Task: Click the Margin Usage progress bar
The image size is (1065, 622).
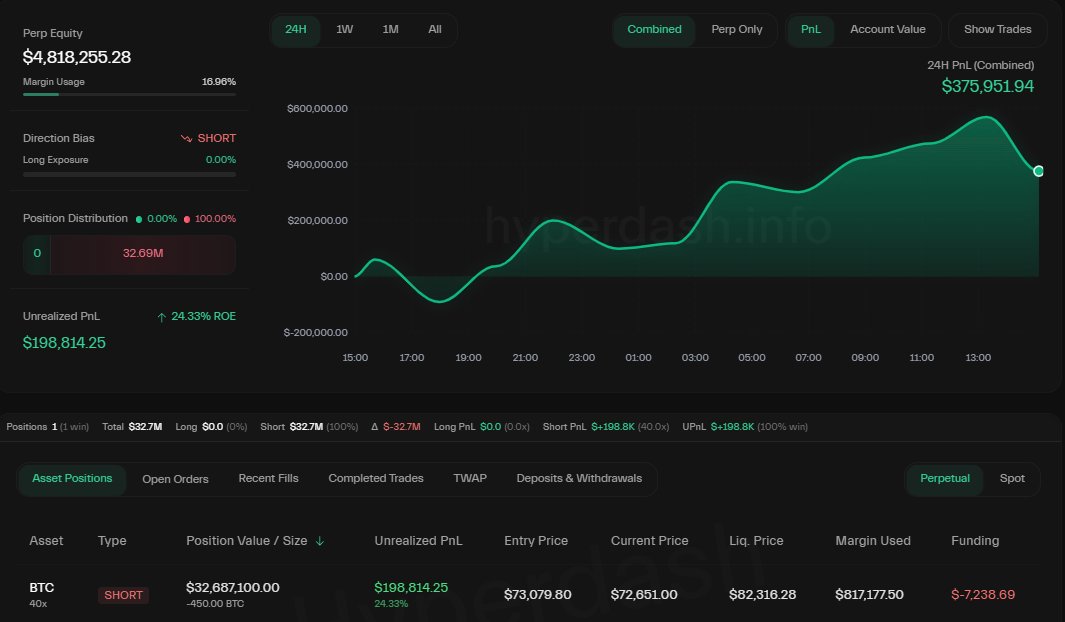Action: [129, 96]
